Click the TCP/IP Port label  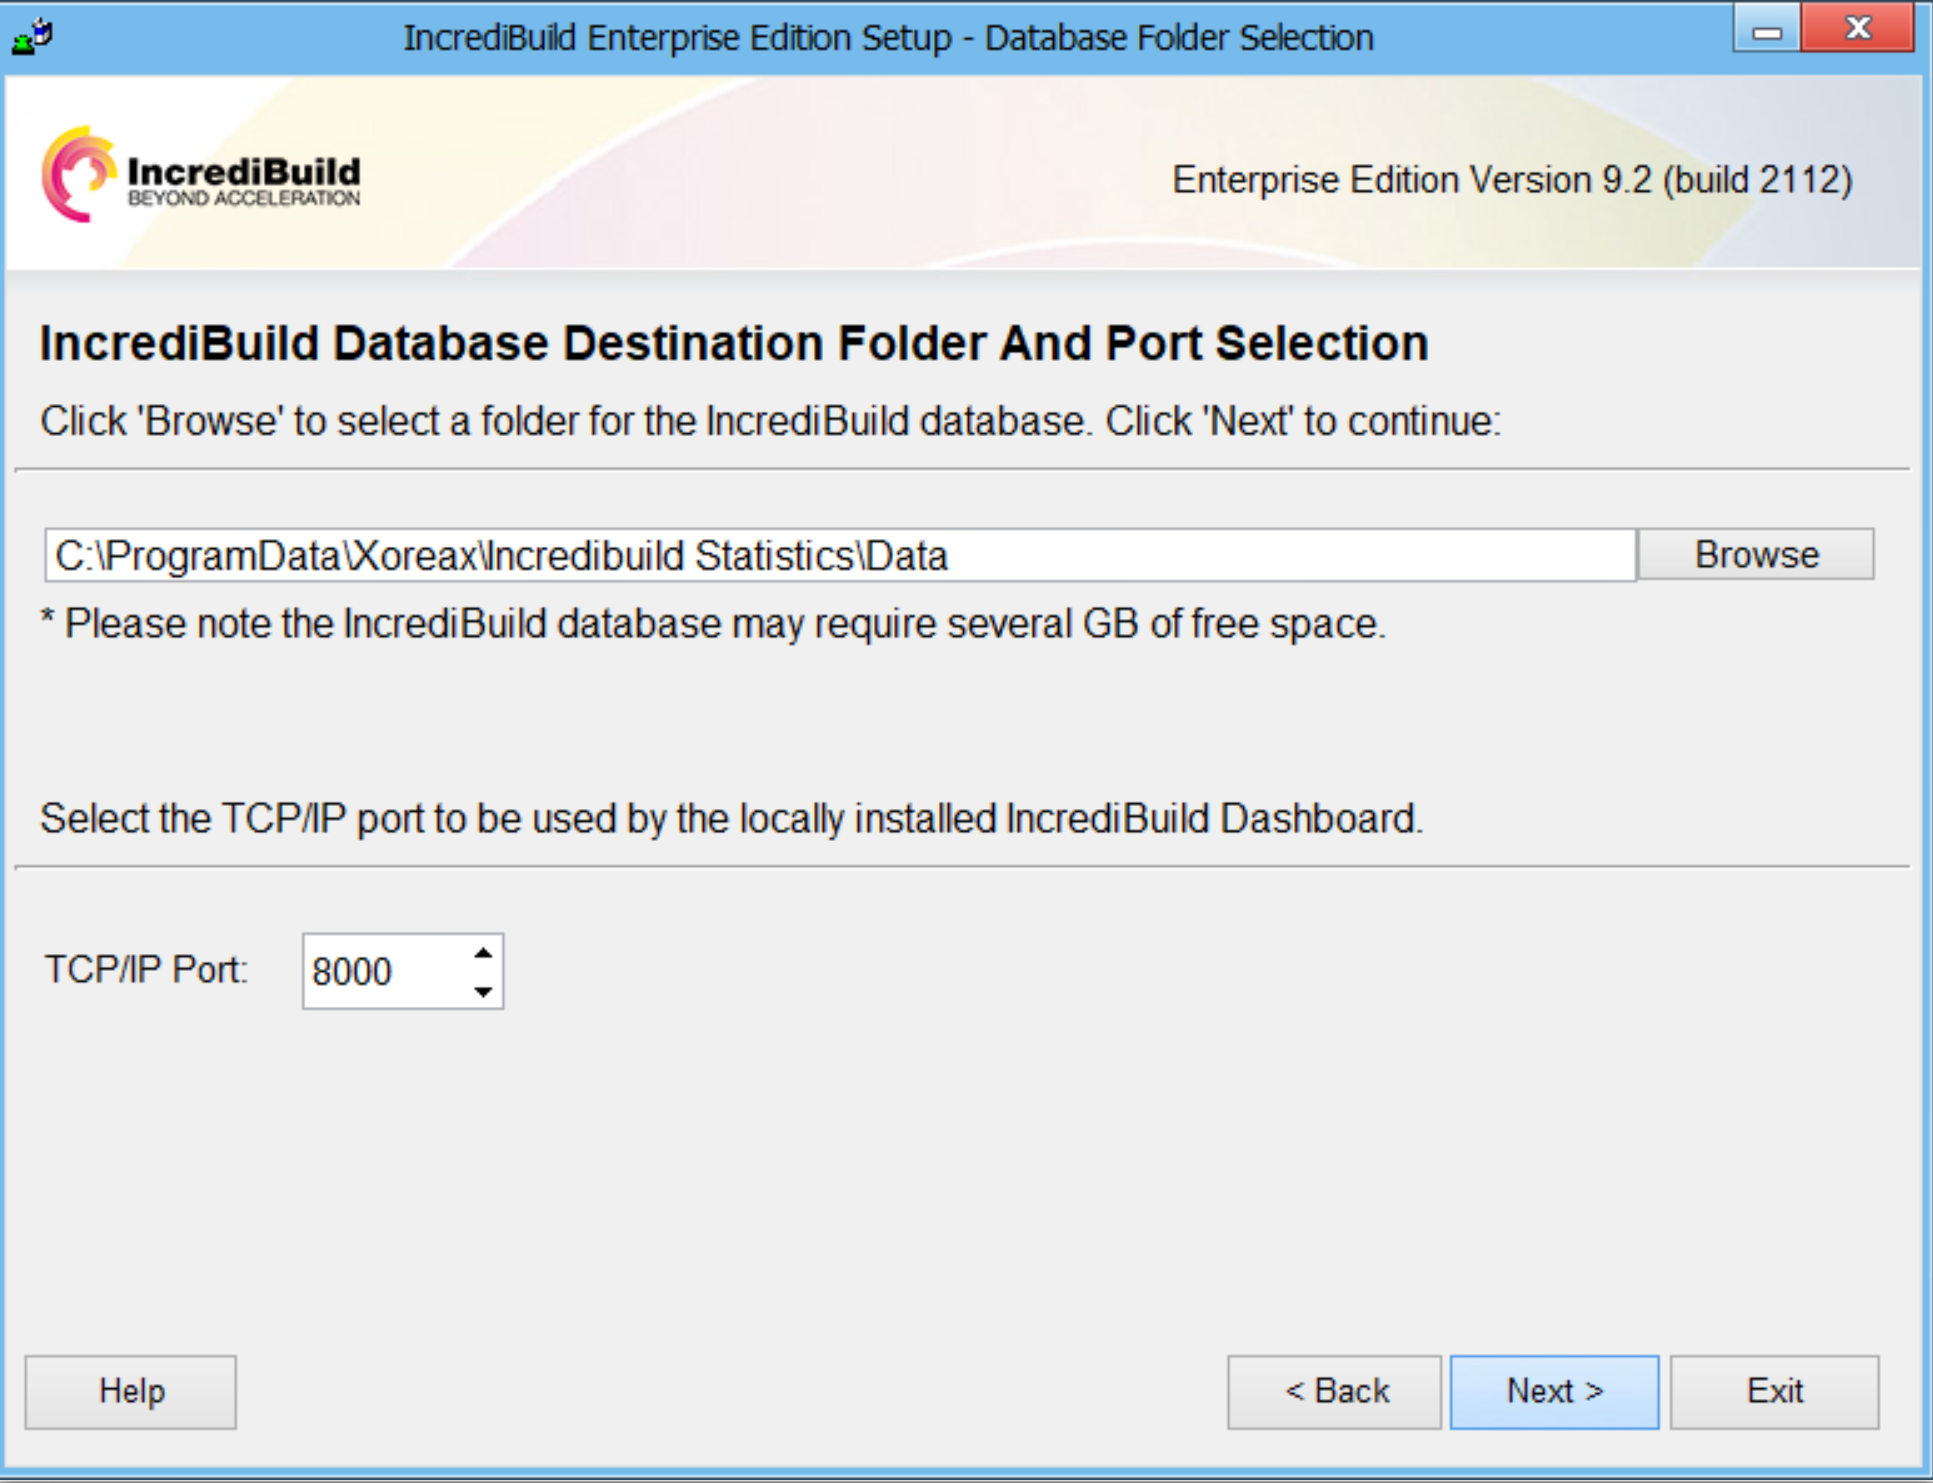(x=146, y=970)
